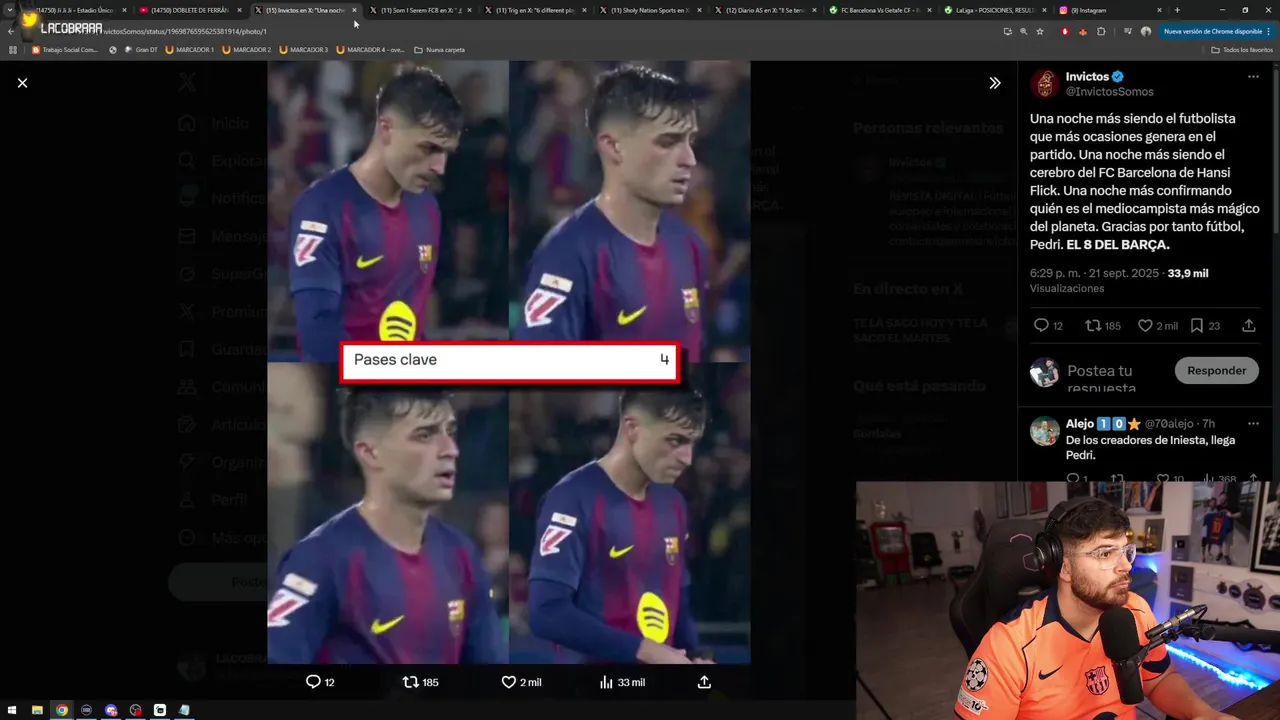Screen dimensions: 1280x720
Task: Switch to the LaLiga POSICIONES tab
Action: tap(995, 10)
